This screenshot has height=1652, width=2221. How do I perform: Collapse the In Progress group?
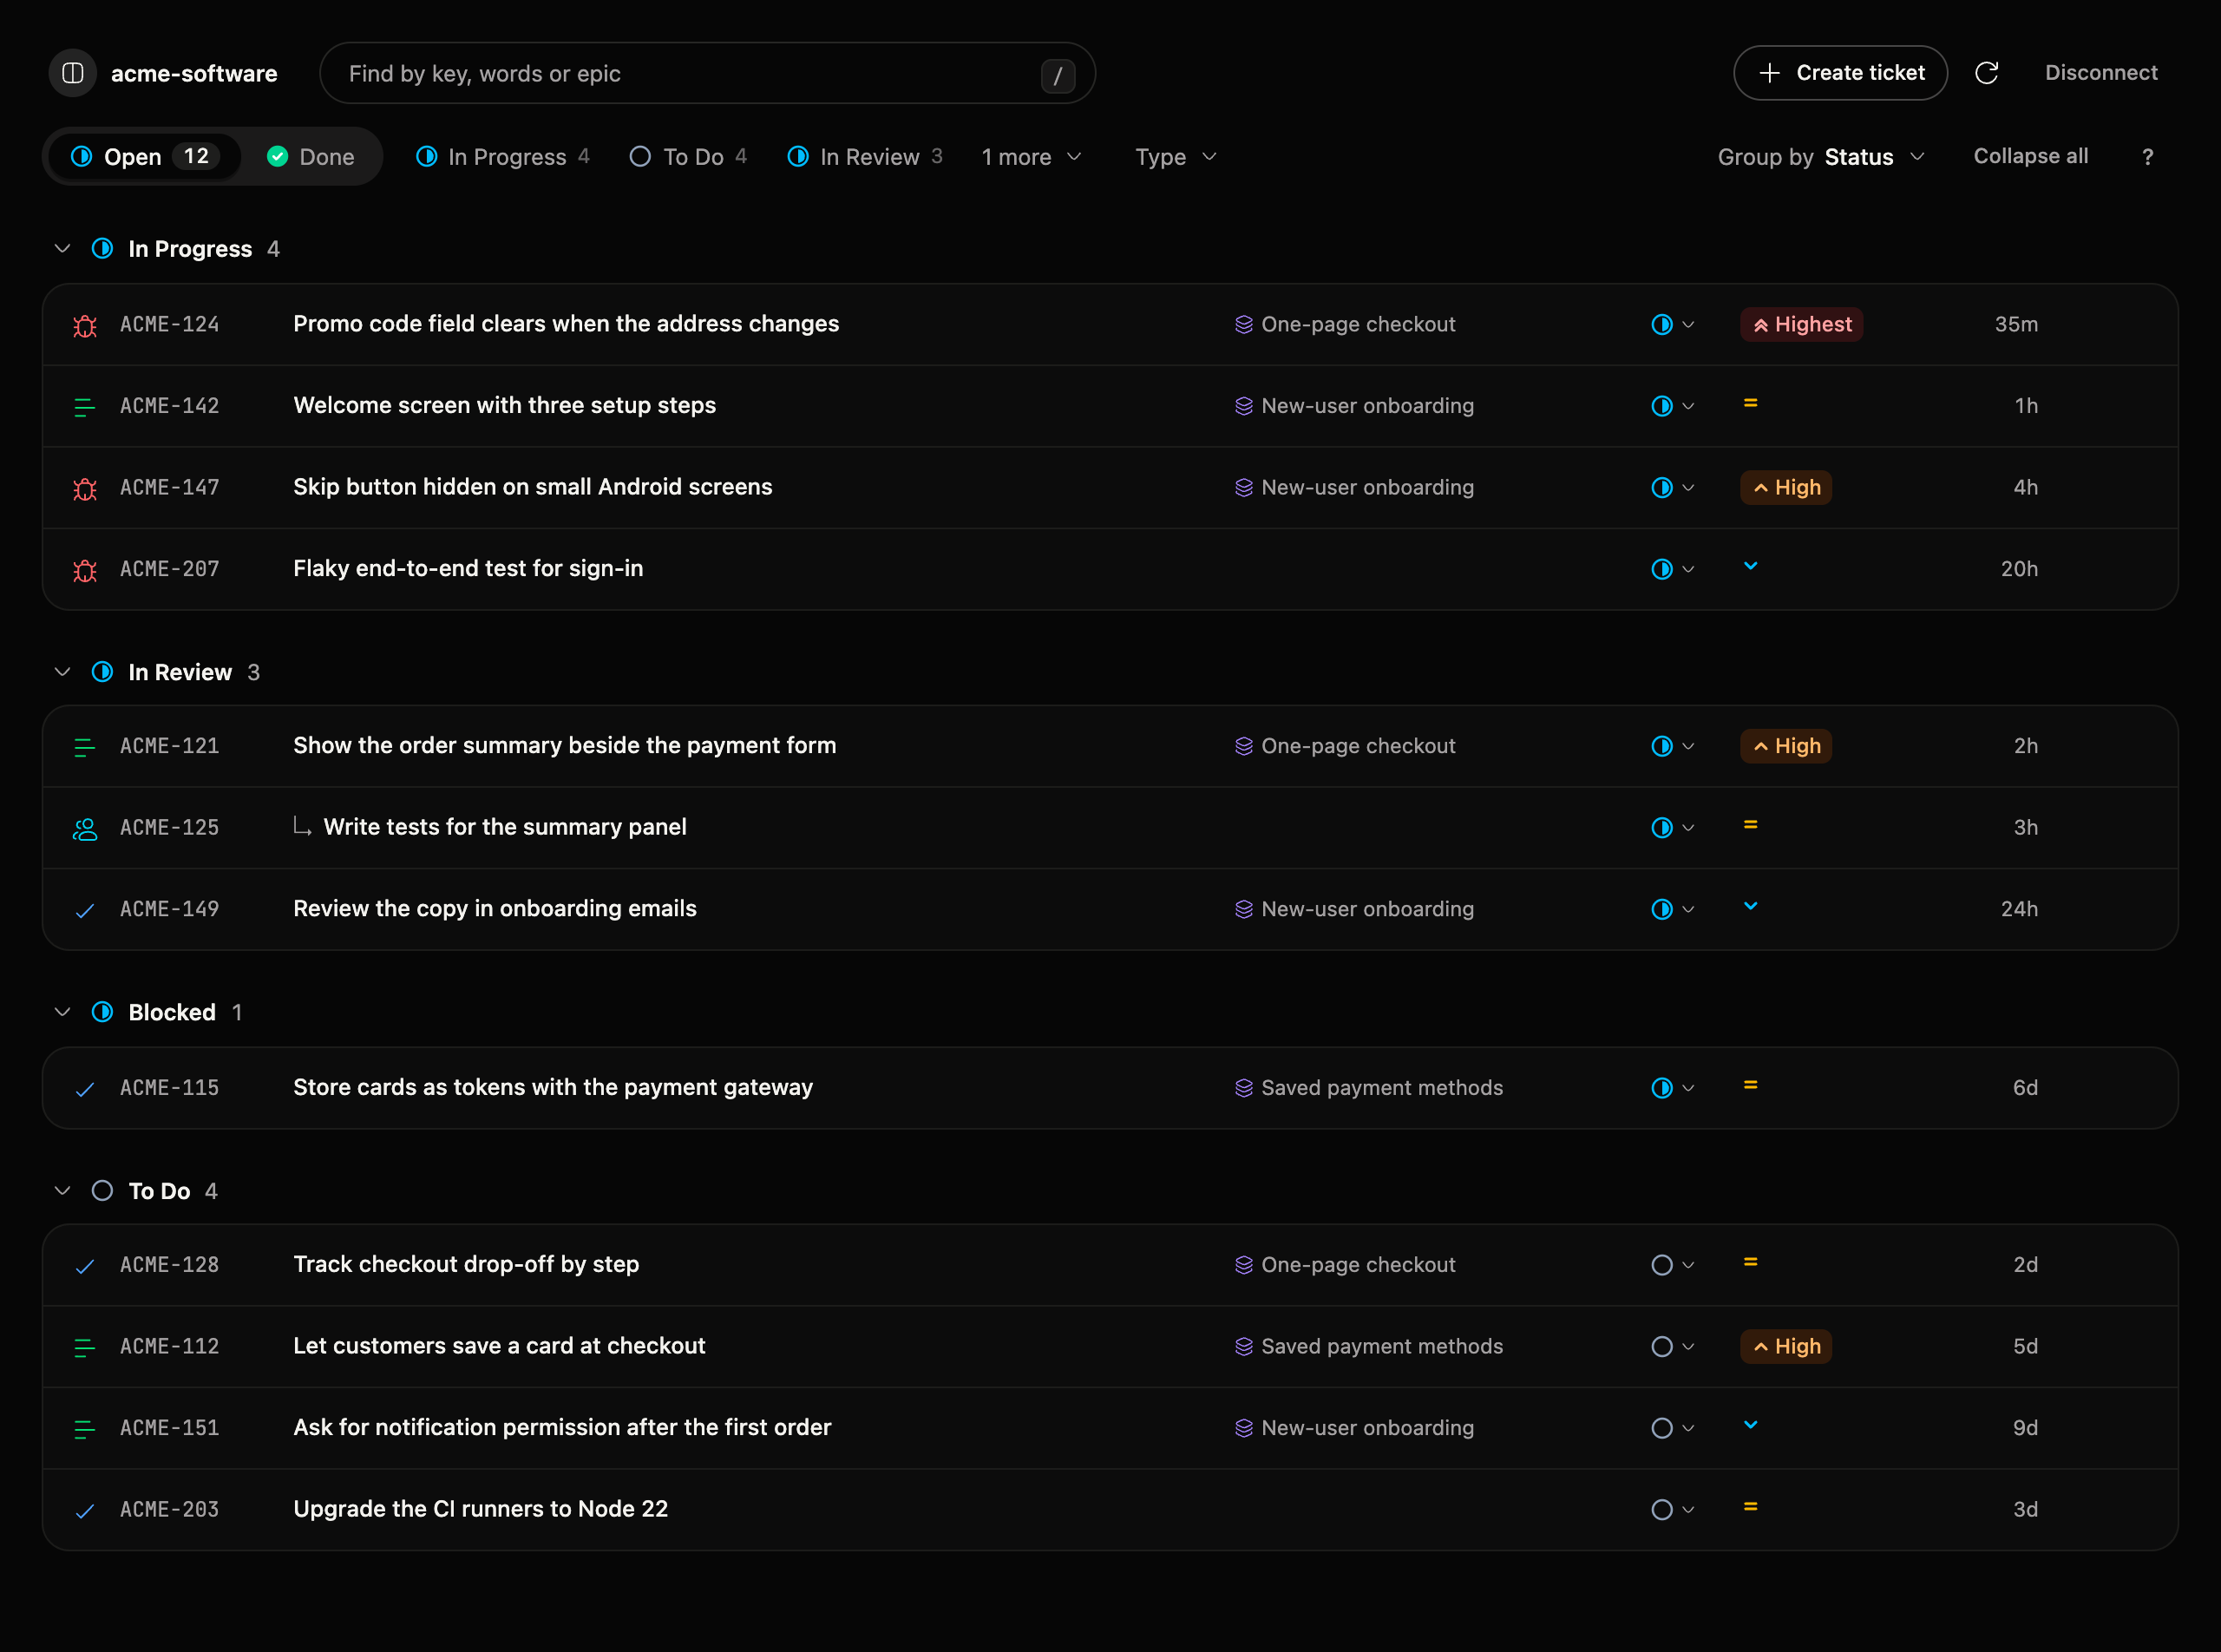point(62,248)
